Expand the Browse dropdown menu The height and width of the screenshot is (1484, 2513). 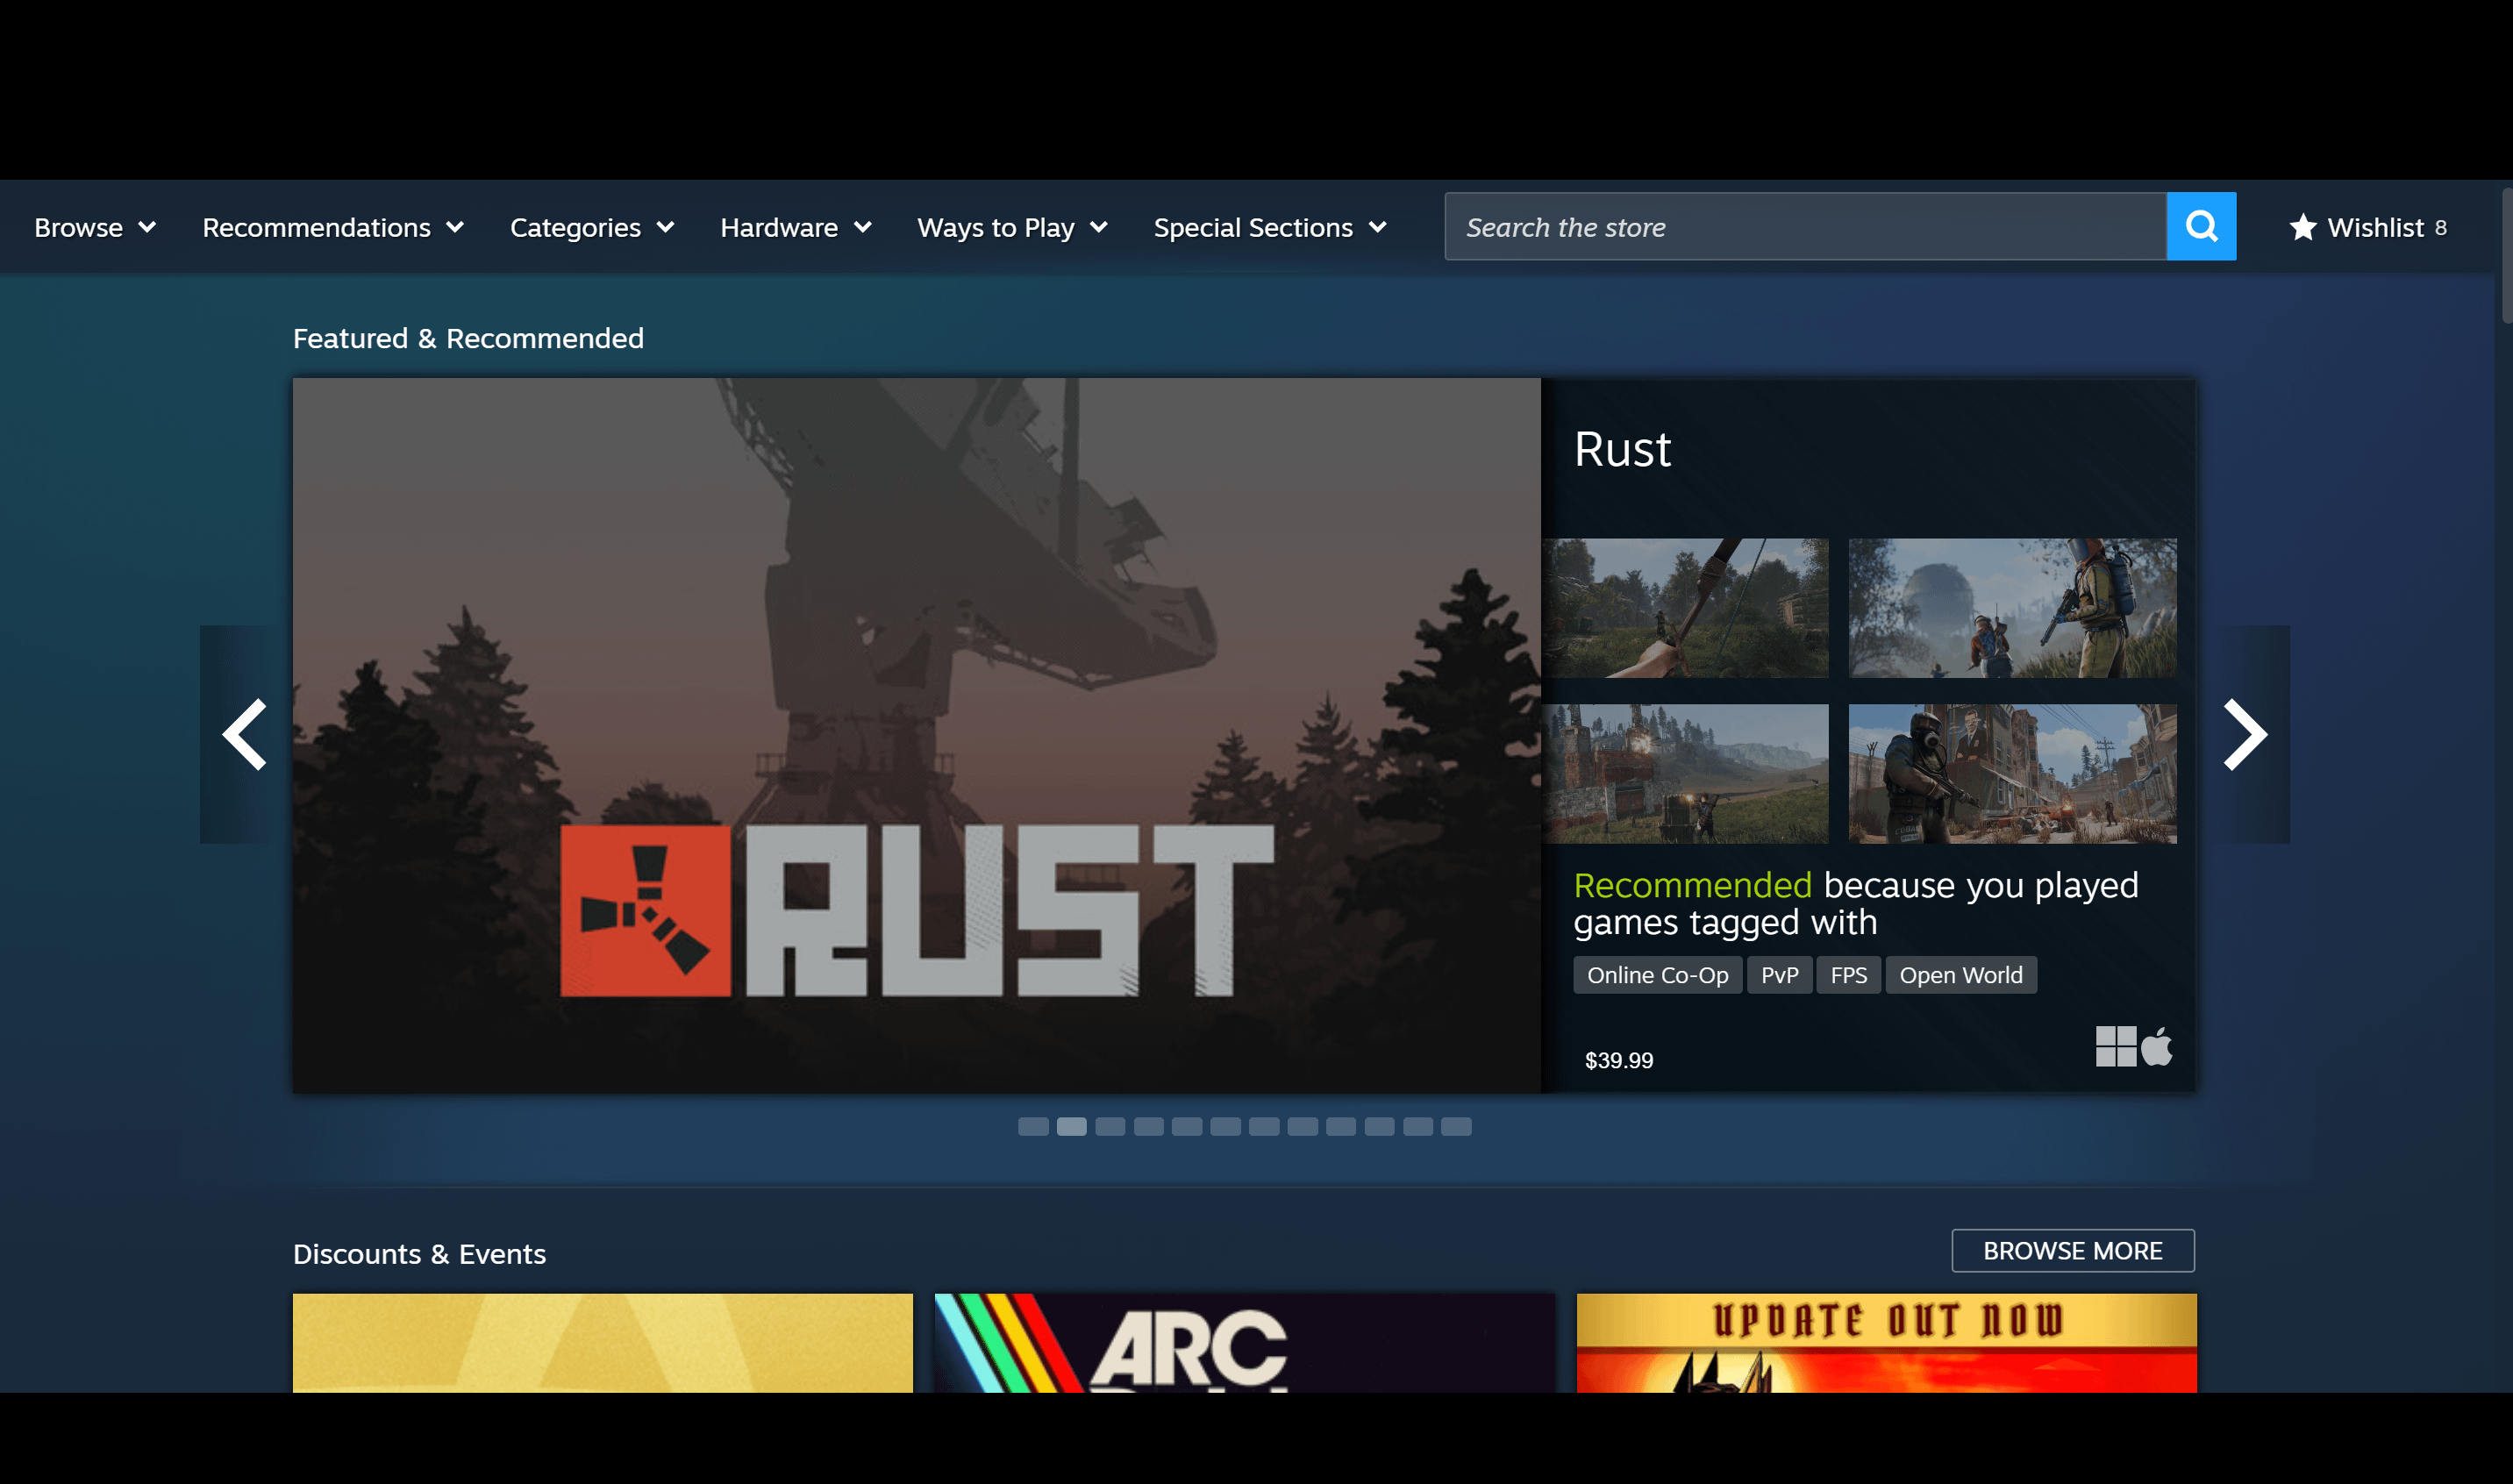(x=95, y=228)
